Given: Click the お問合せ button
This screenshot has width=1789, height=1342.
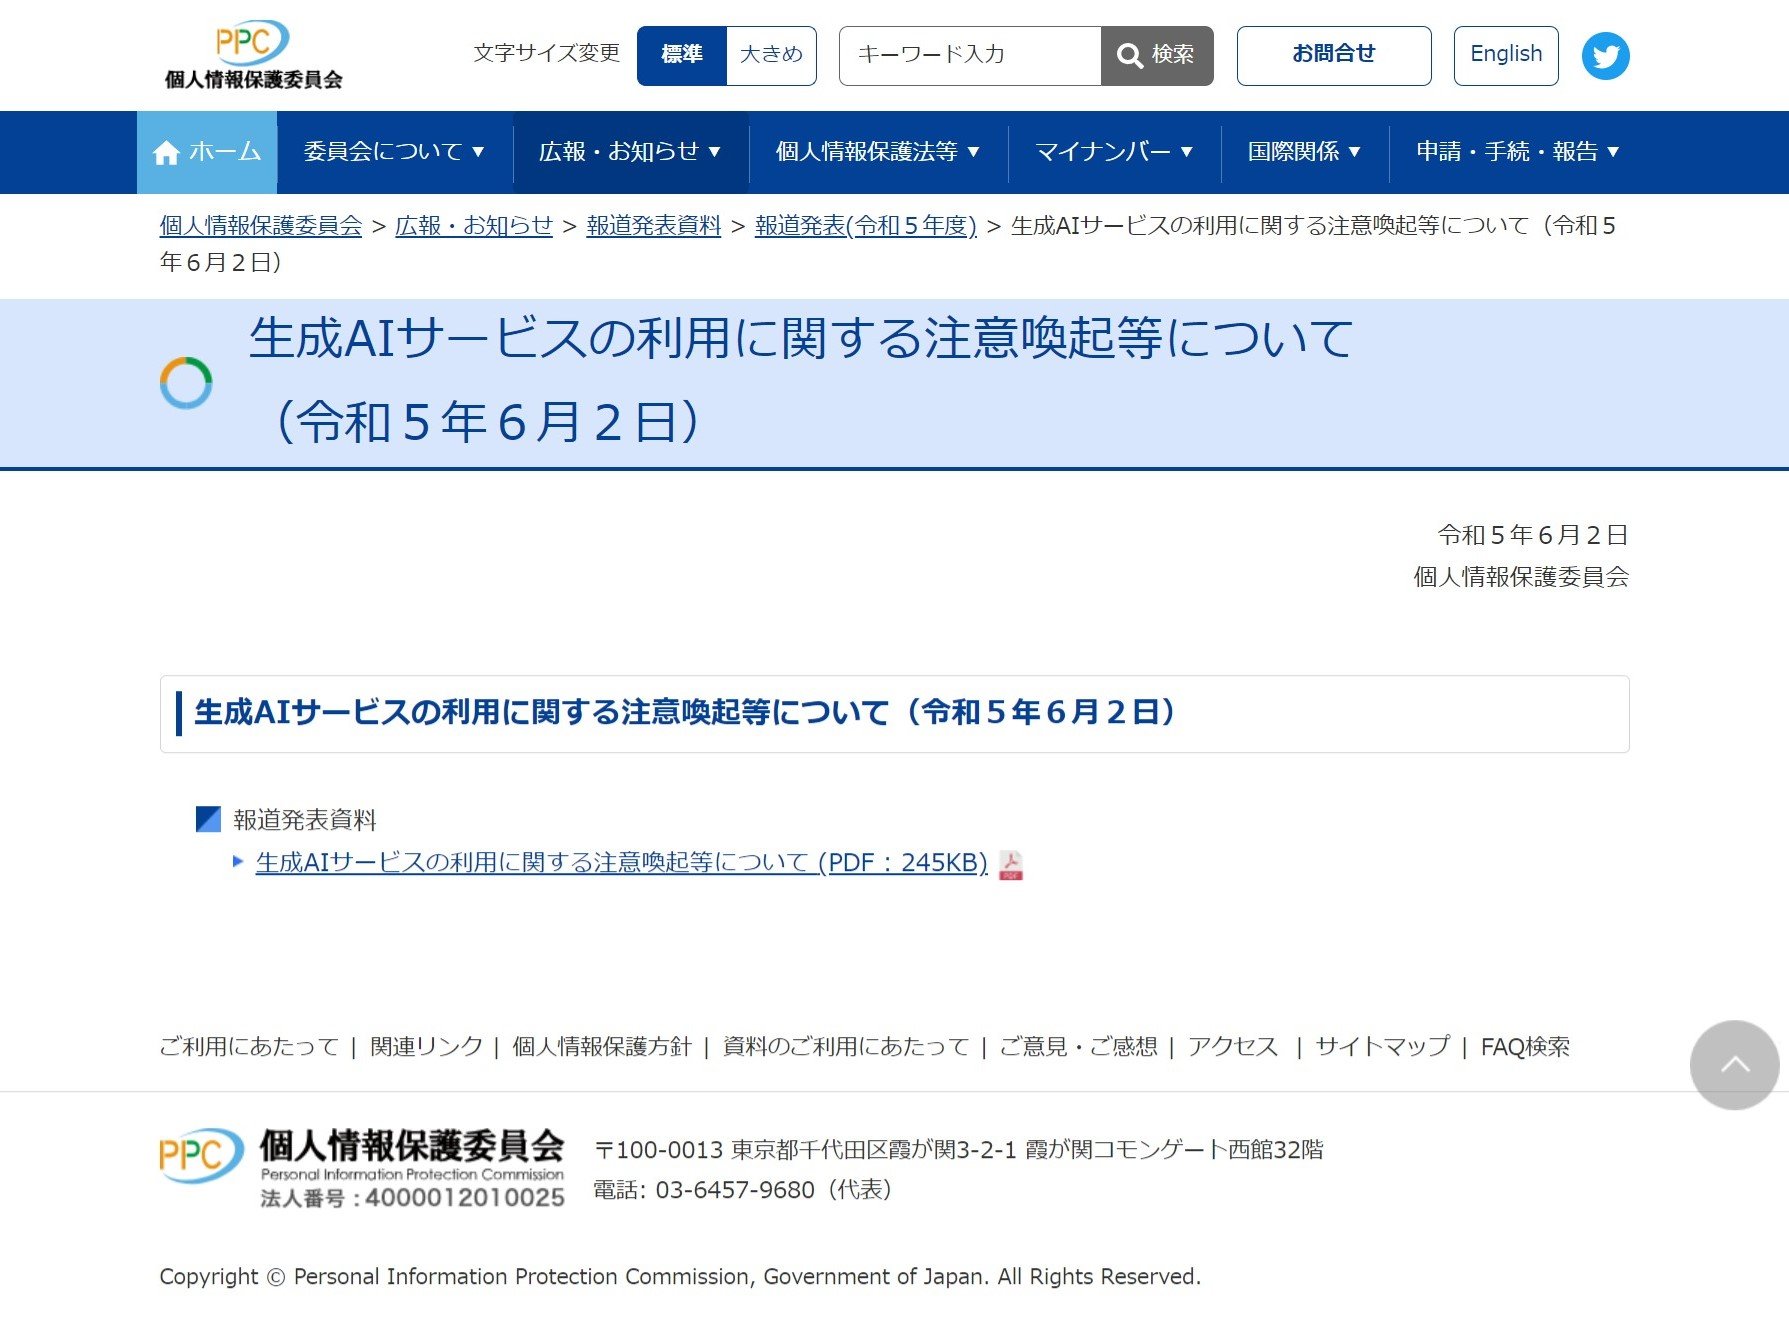Looking at the screenshot, I should pos(1333,56).
